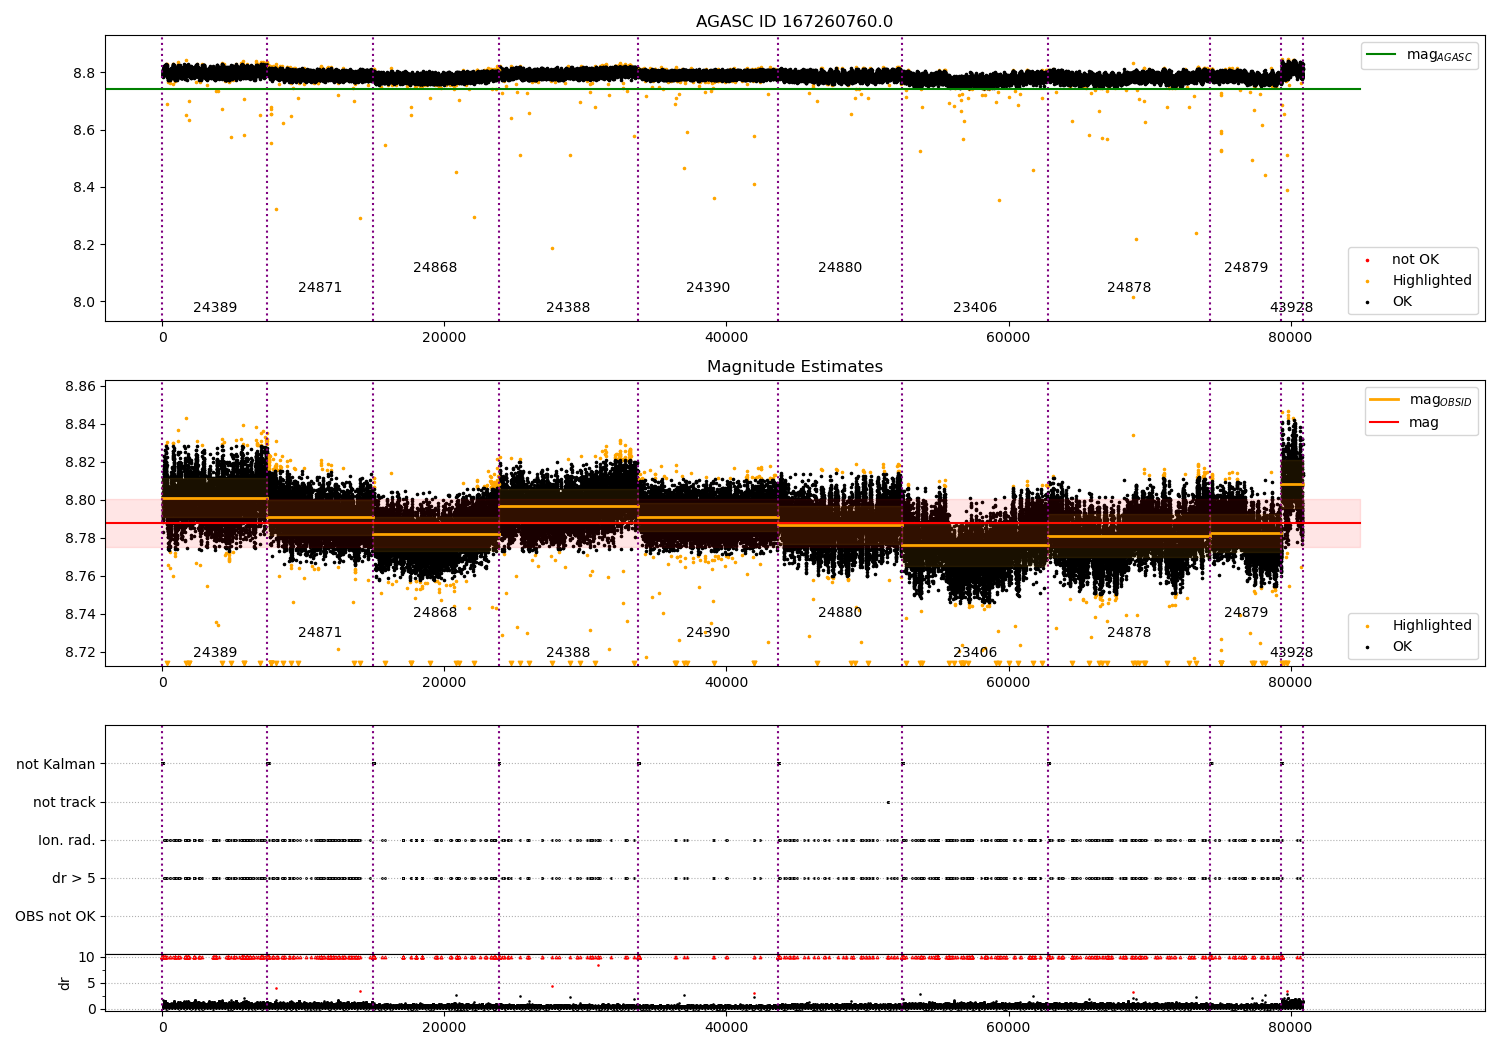Click the 'dr > 5' axis label
This screenshot has height=1050, width=1500.
pos(74,879)
